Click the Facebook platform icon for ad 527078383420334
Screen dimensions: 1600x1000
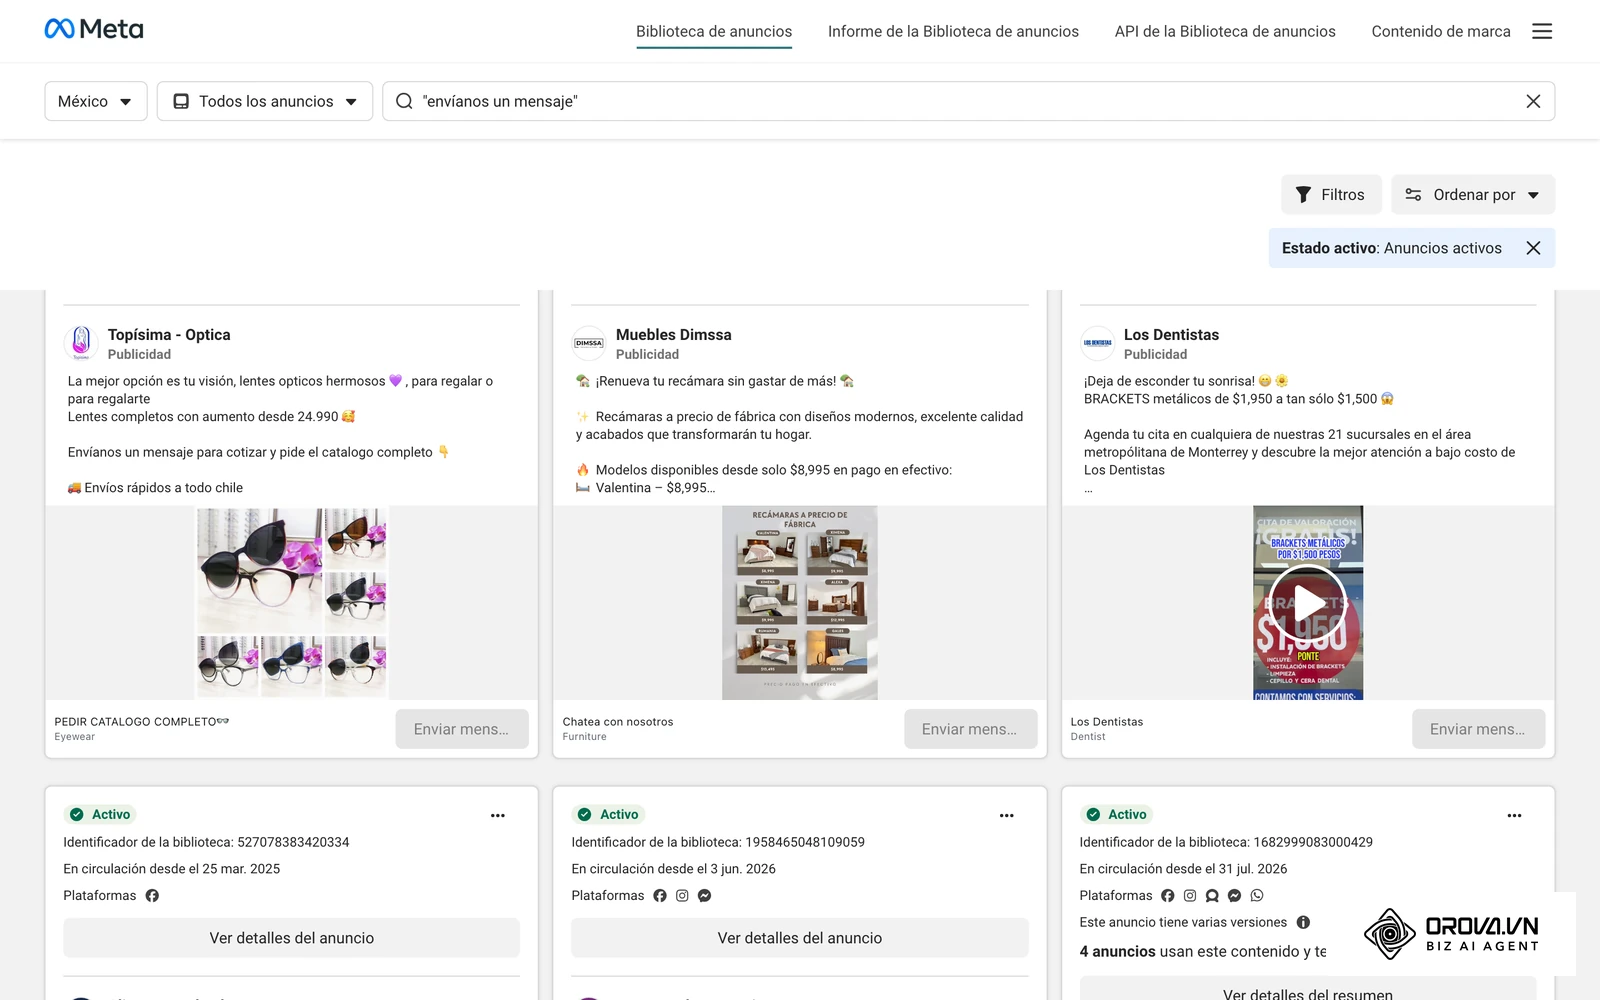[152, 896]
